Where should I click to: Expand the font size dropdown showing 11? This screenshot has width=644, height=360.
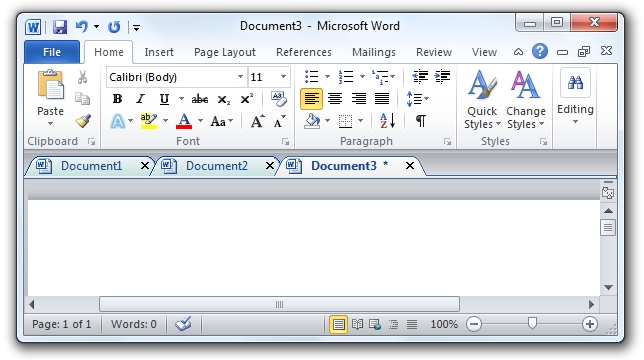tap(283, 77)
